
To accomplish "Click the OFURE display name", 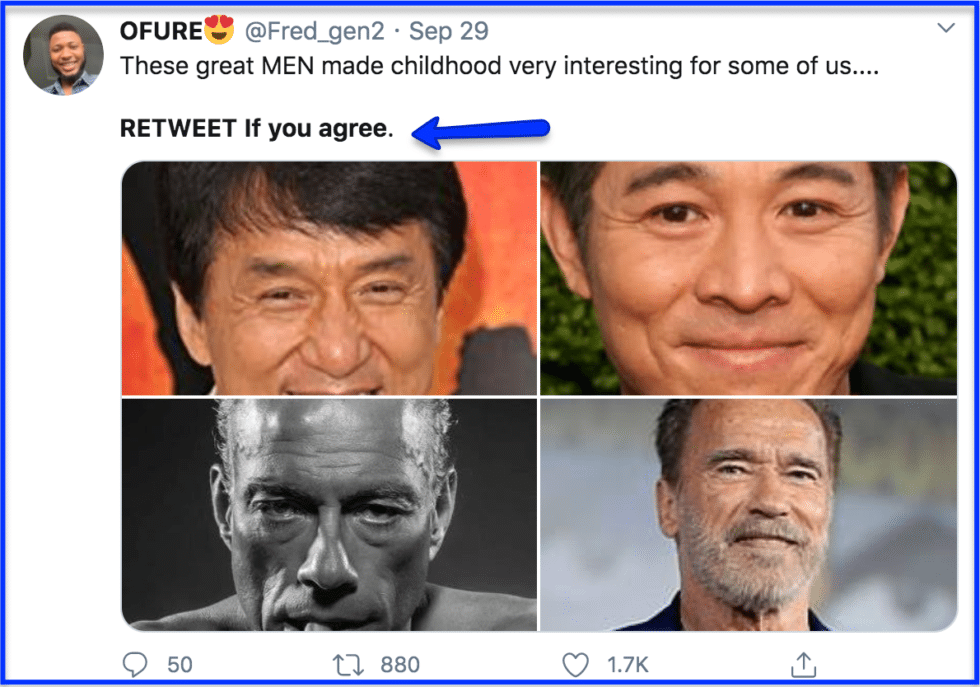I will [161, 31].
